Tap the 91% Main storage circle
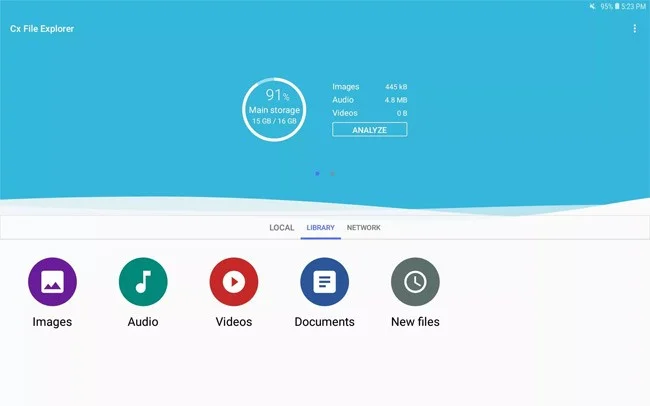This screenshot has height=406, width=650. click(272, 109)
